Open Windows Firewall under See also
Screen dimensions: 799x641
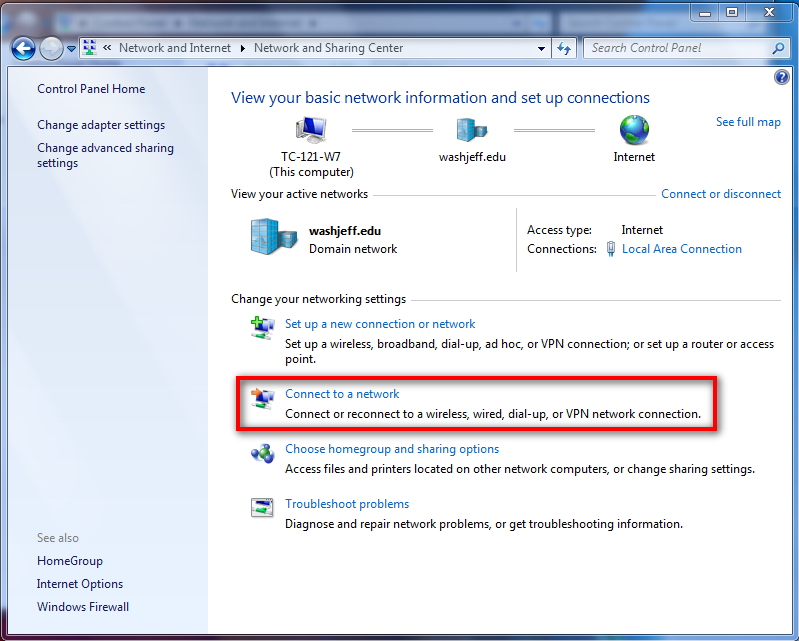point(83,607)
